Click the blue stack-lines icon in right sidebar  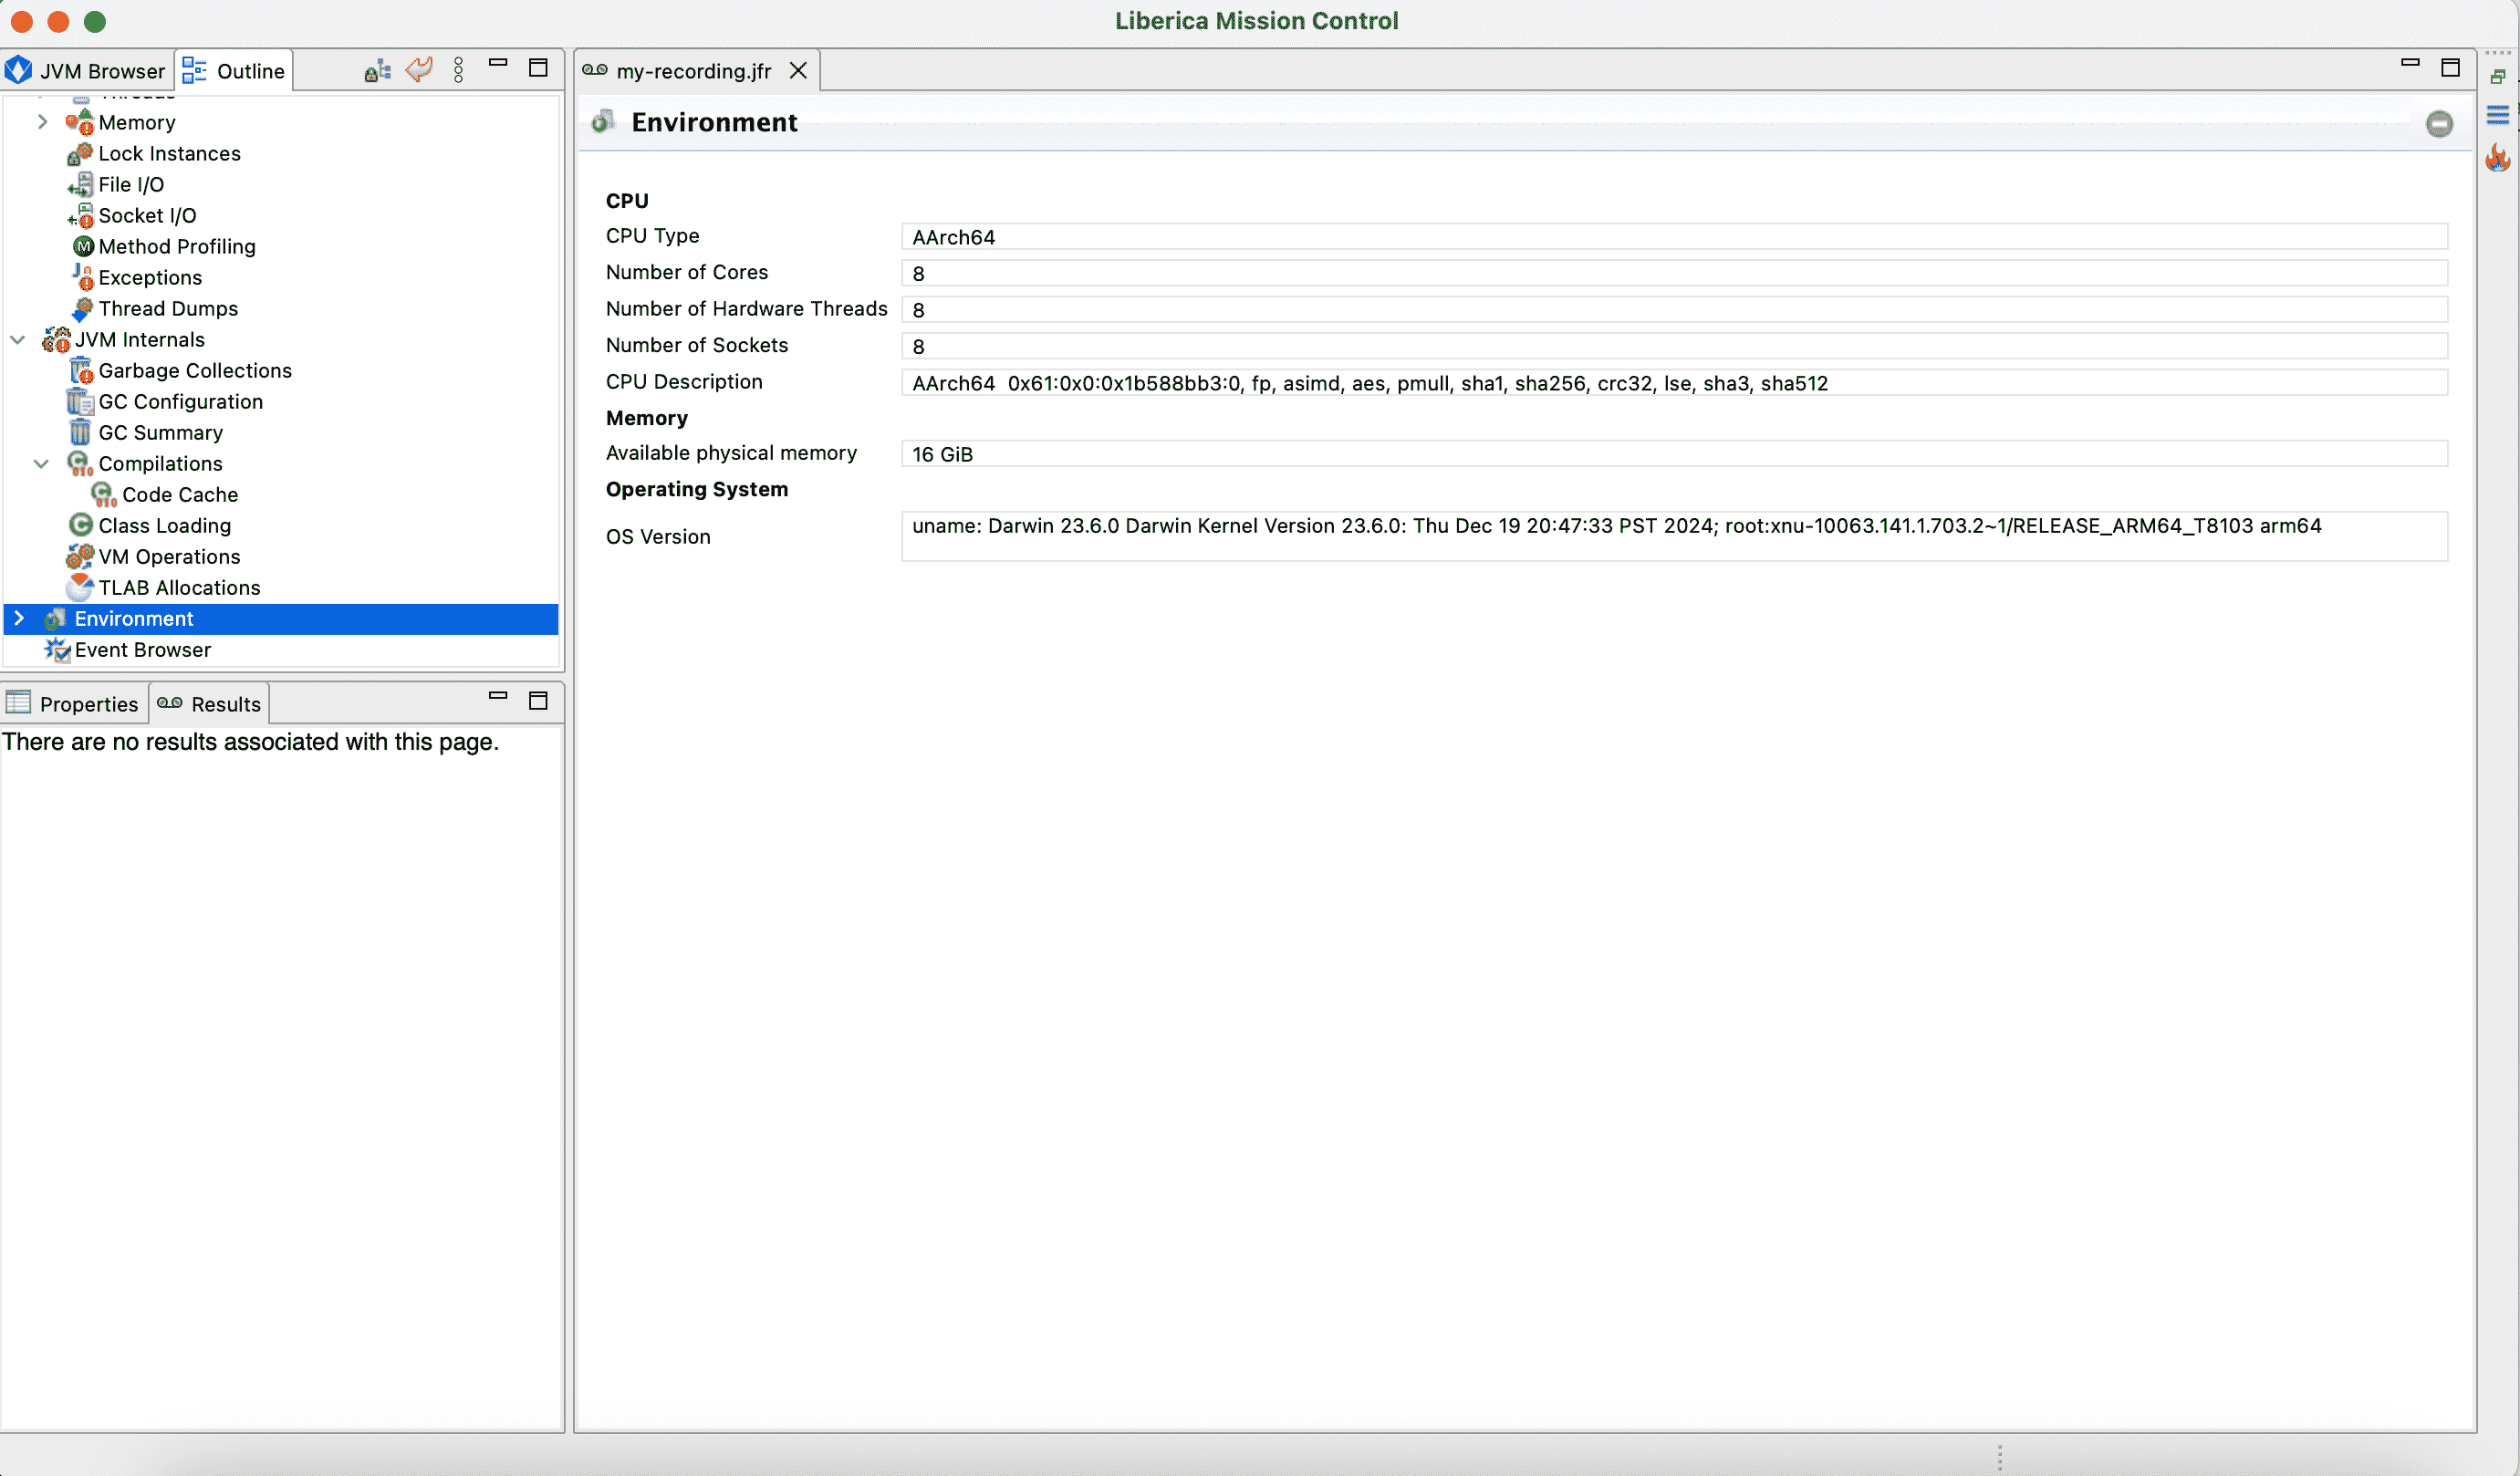[x=2497, y=115]
